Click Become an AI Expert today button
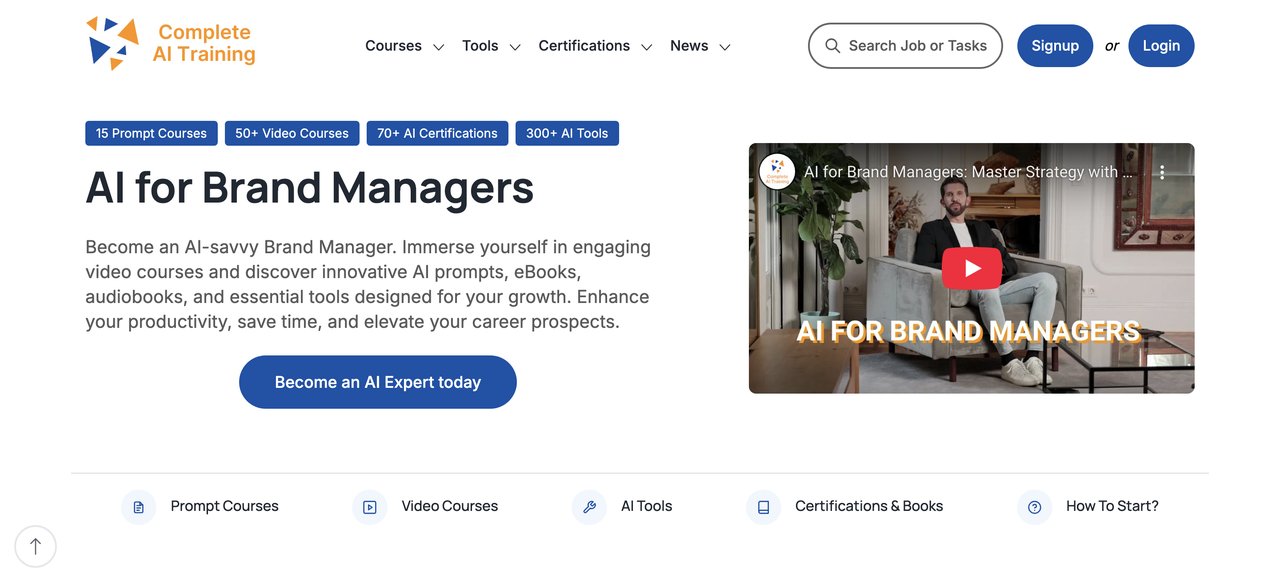This screenshot has width=1280, height=582. tap(378, 382)
